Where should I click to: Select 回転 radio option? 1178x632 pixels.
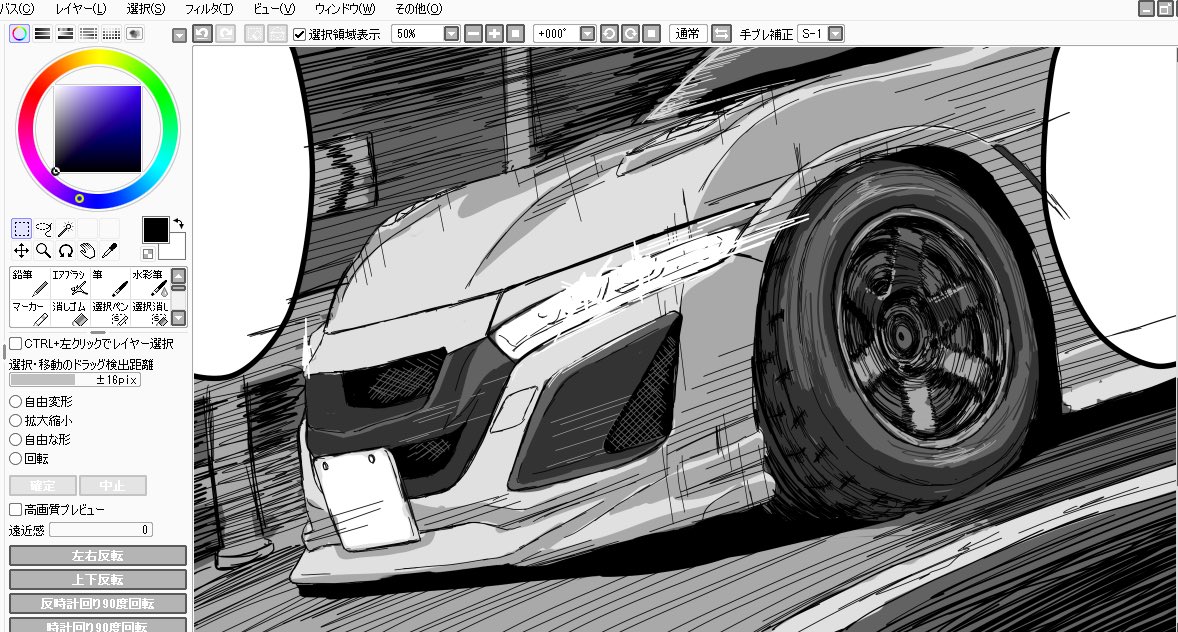tap(15, 458)
